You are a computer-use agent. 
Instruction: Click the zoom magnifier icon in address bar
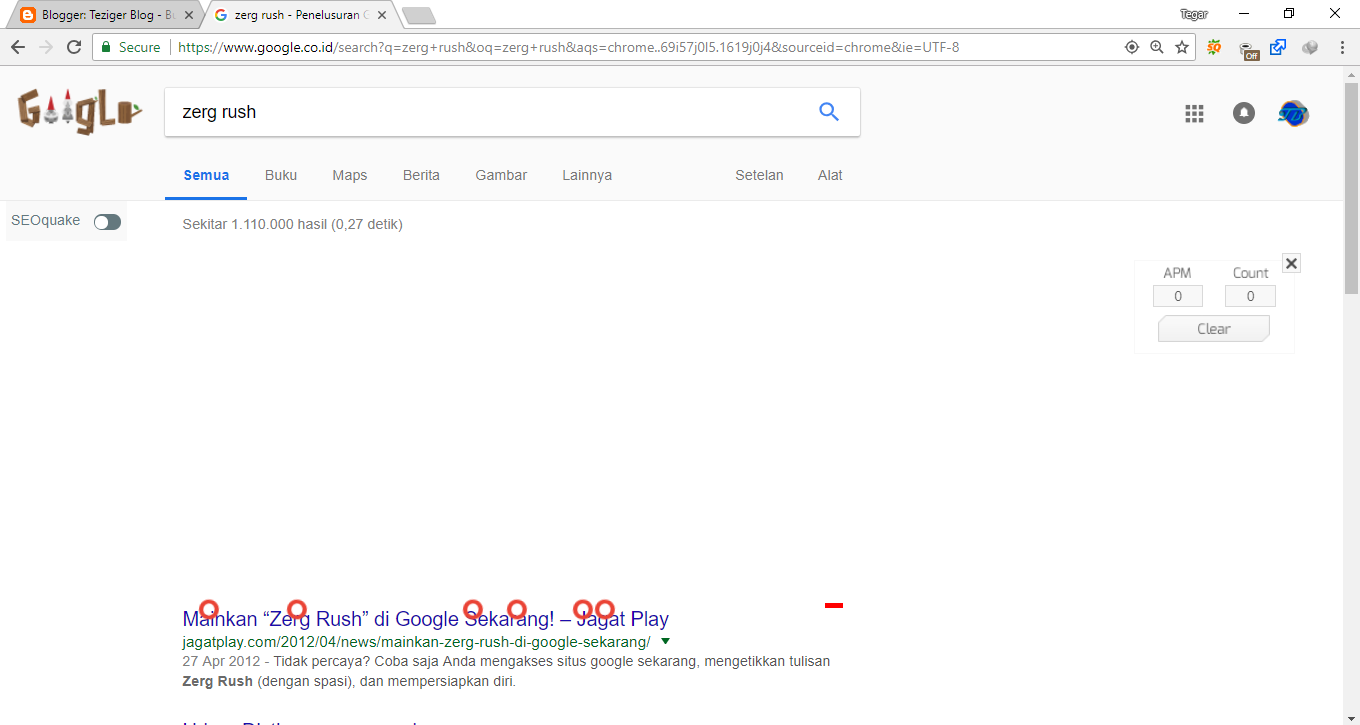(x=1157, y=47)
